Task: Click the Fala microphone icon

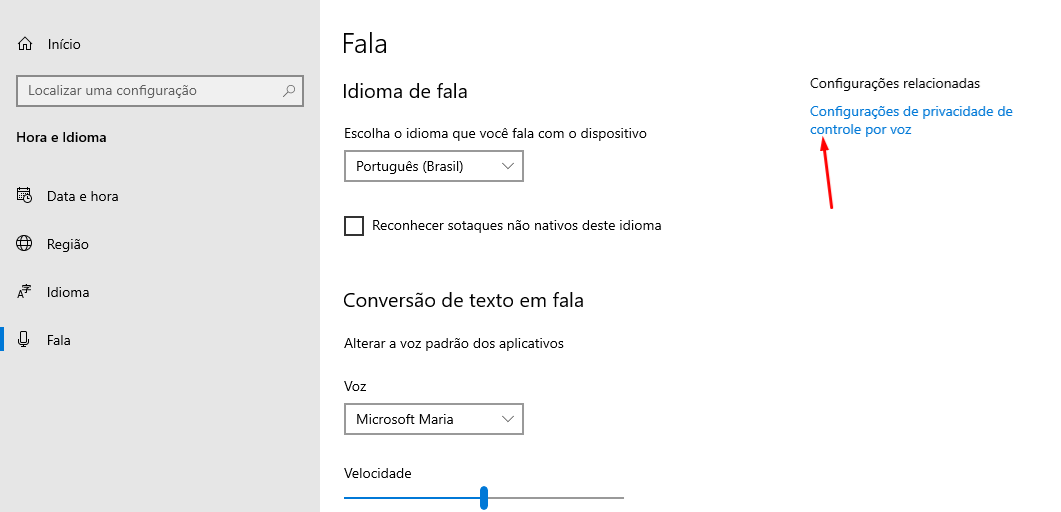Action: 25,340
